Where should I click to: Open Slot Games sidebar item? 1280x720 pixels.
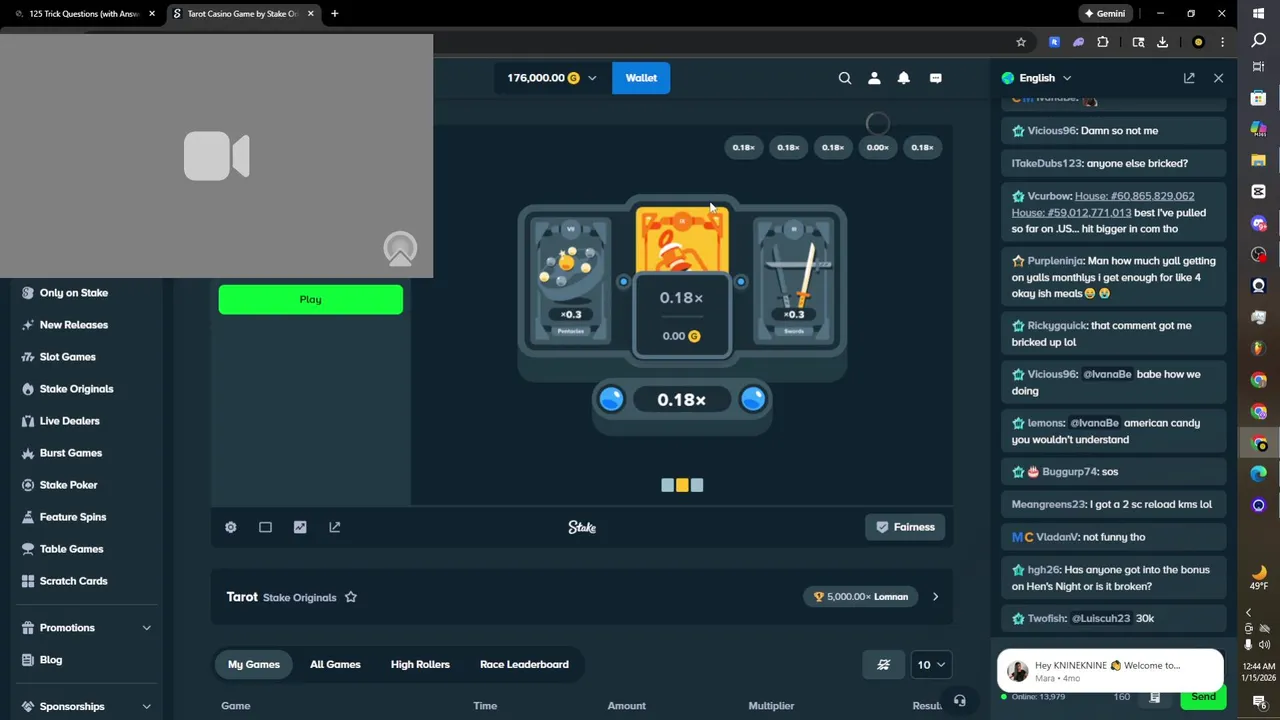pyautogui.click(x=68, y=357)
